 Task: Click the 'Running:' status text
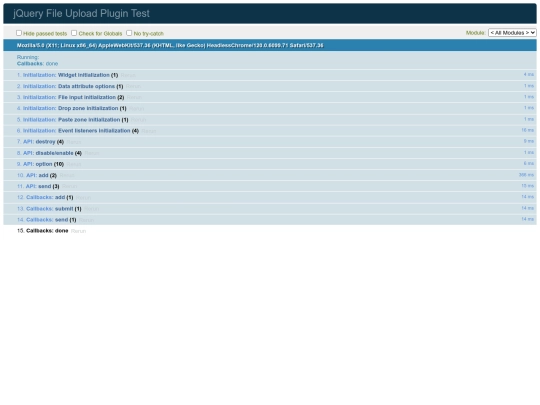(x=28, y=57)
